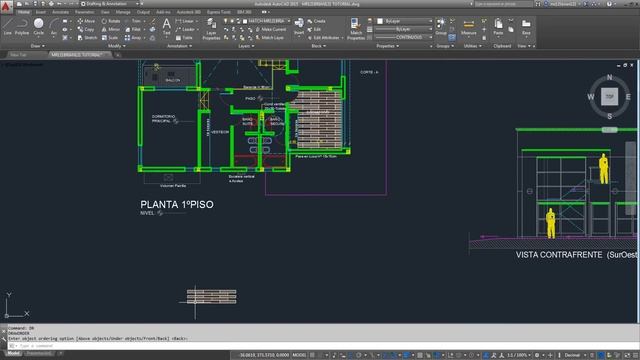The height and width of the screenshot is (360, 640).
Task: Open the Output ribbon tab
Action: coord(143,12)
